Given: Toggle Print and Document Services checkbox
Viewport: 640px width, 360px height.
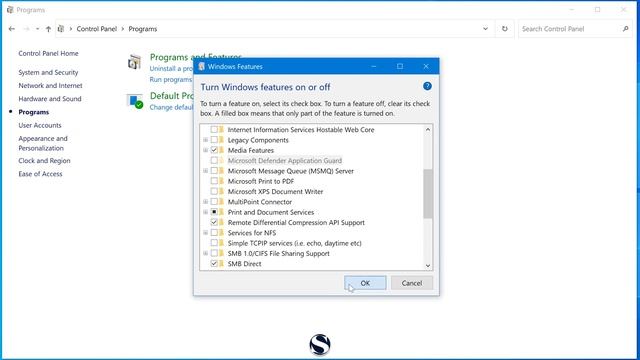Looking at the screenshot, I should tap(214, 212).
